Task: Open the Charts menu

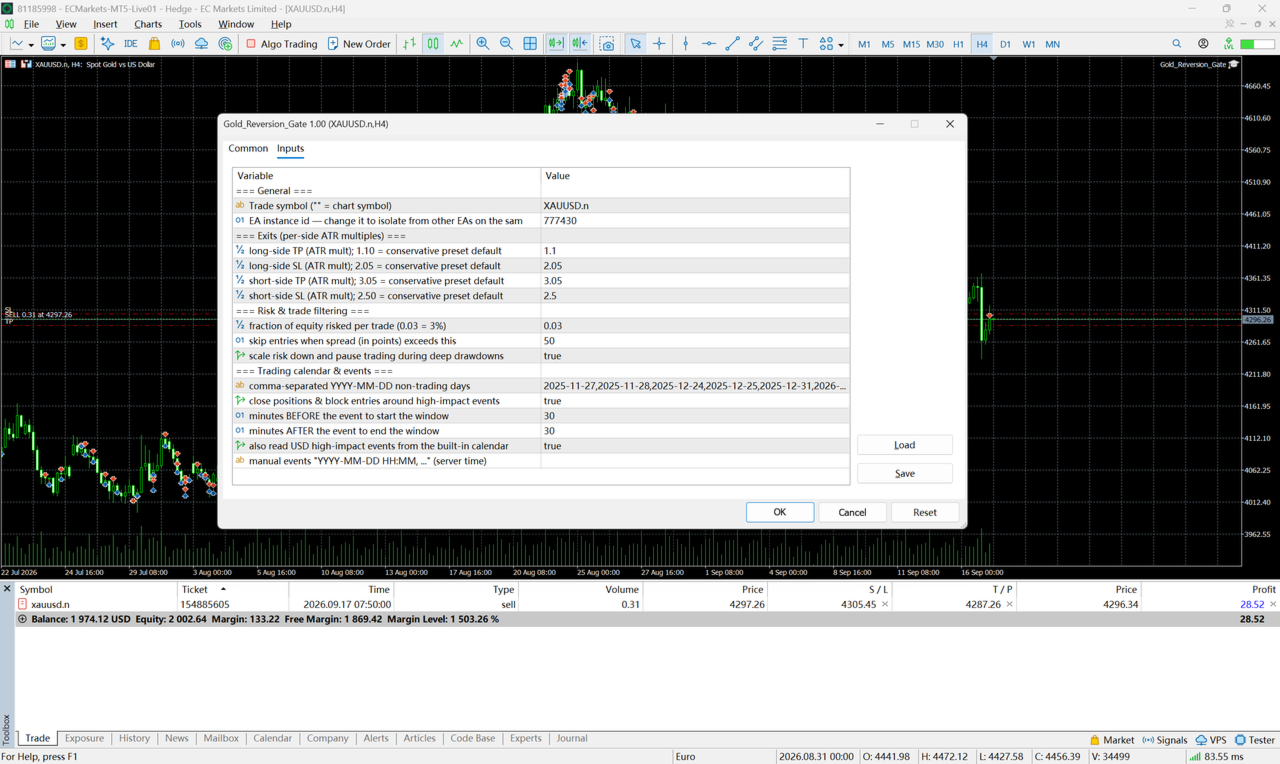Action: click(148, 24)
